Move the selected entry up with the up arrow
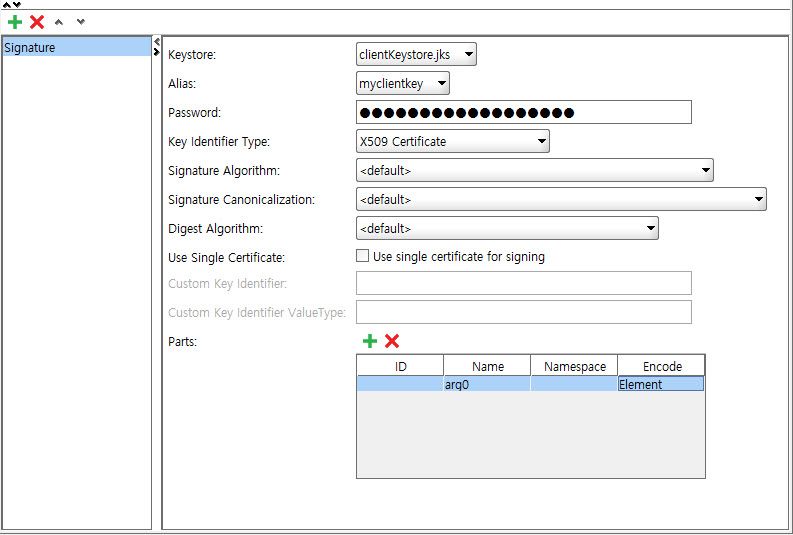 pos(60,22)
